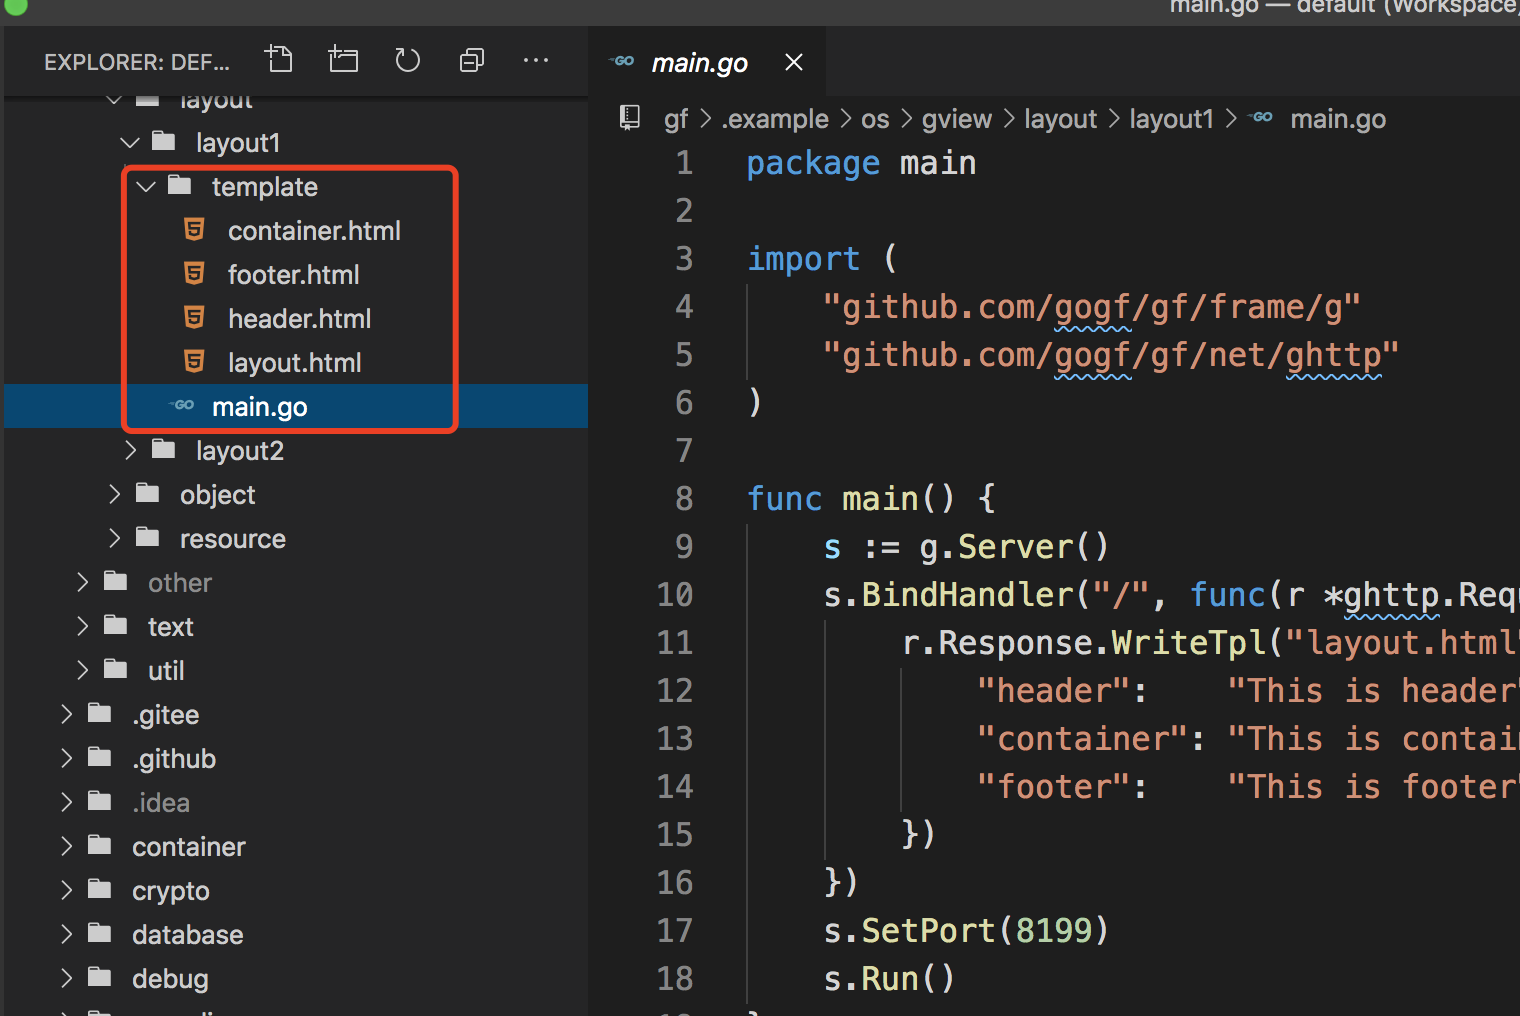Create a new folder in the Explorer

pos(343,59)
